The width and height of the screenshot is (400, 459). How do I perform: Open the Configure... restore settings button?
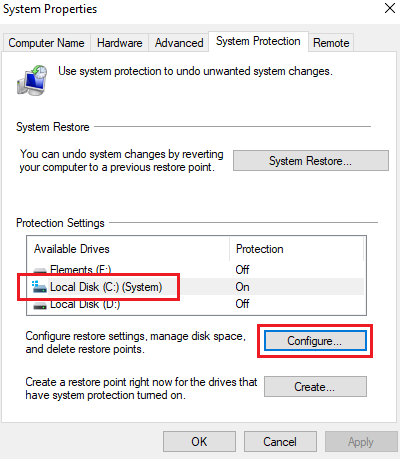pyautogui.click(x=315, y=341)
